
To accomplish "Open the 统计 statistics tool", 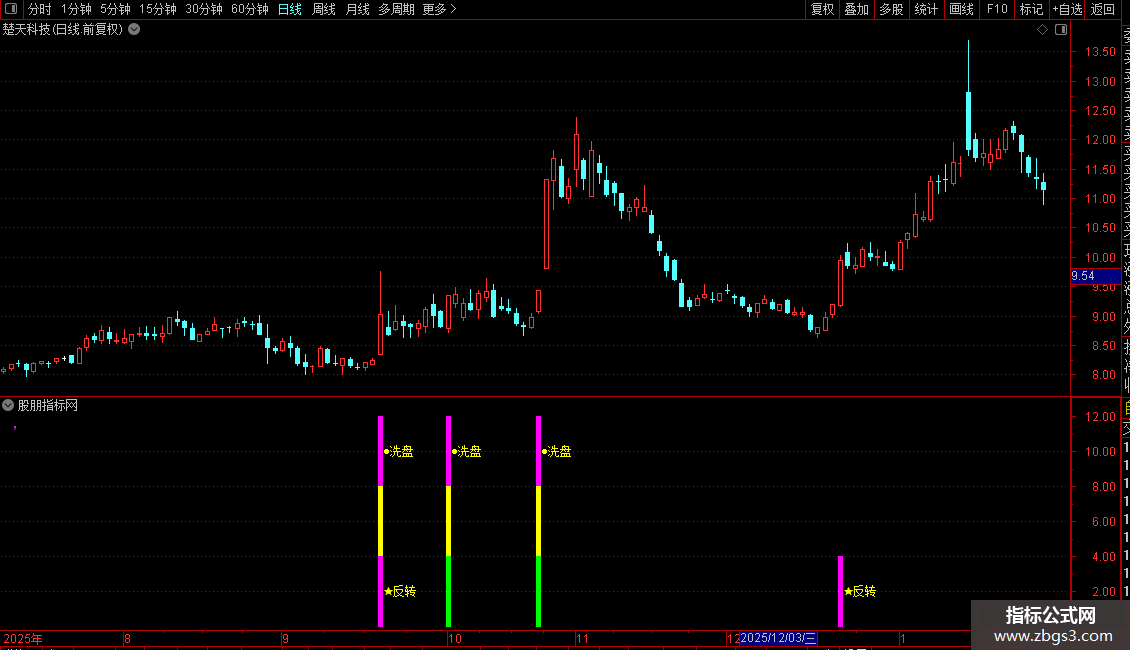I will tap(926, 9).
